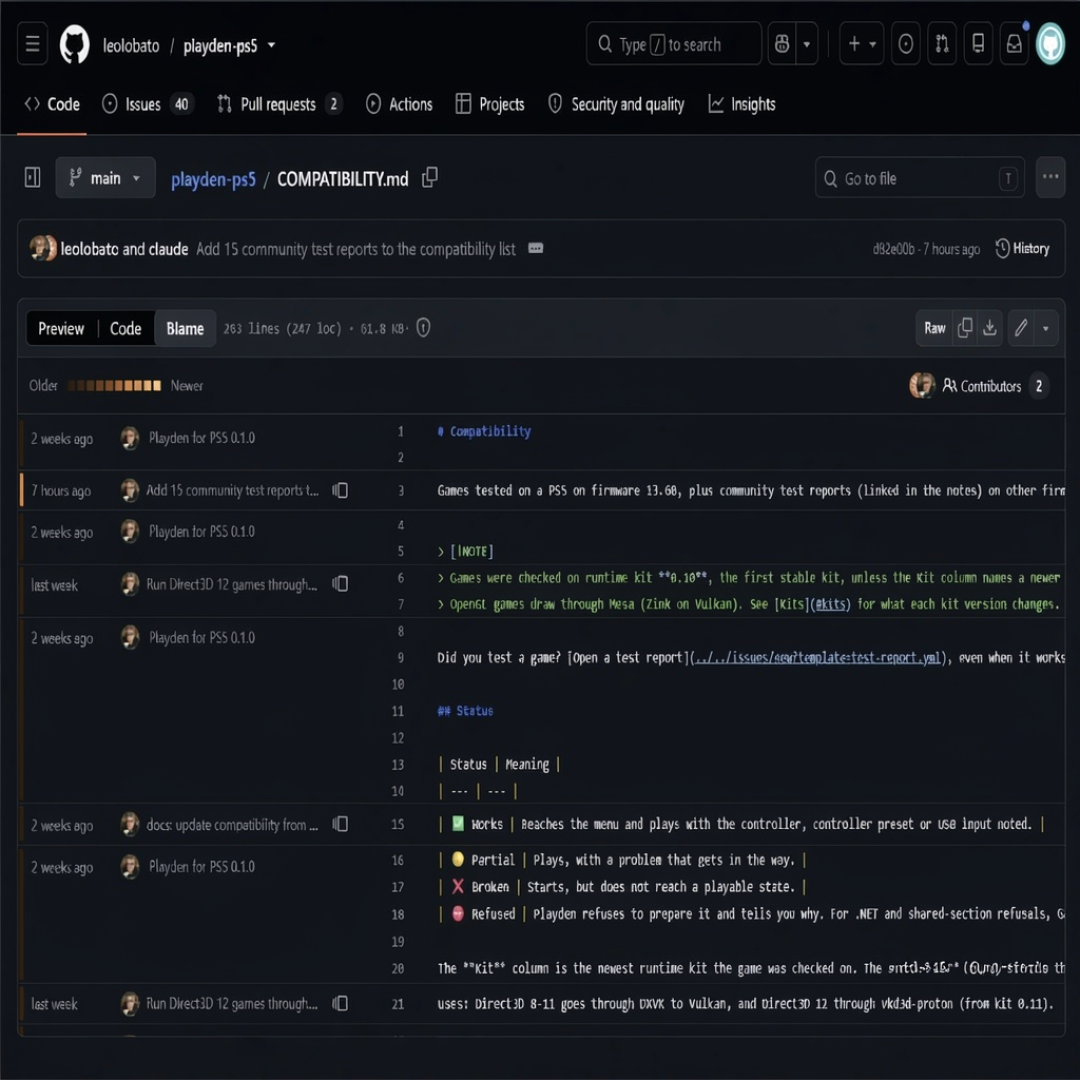Show file info icon next to 61.8 KB

[424, 328]
